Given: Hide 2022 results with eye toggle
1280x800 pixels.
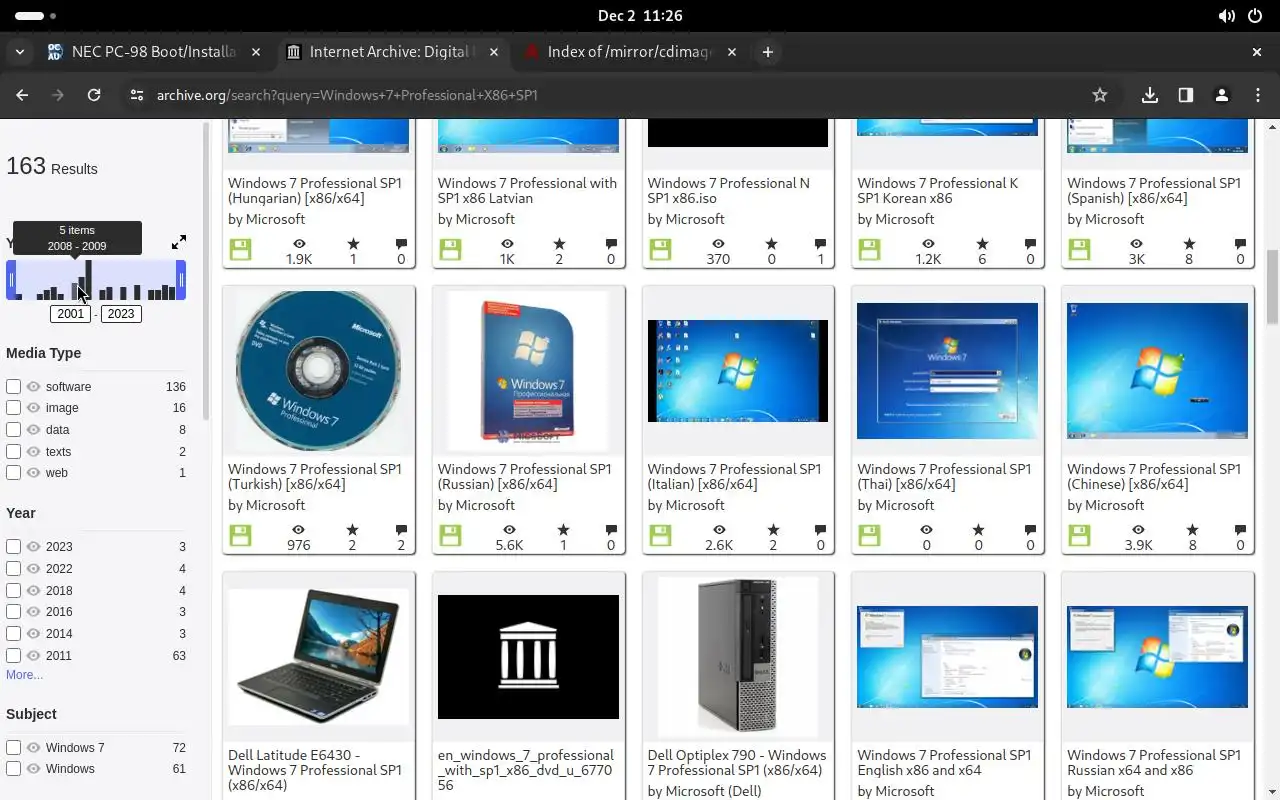Looking at the screenshot, I should pyautogui.click(x=33, y=569).
